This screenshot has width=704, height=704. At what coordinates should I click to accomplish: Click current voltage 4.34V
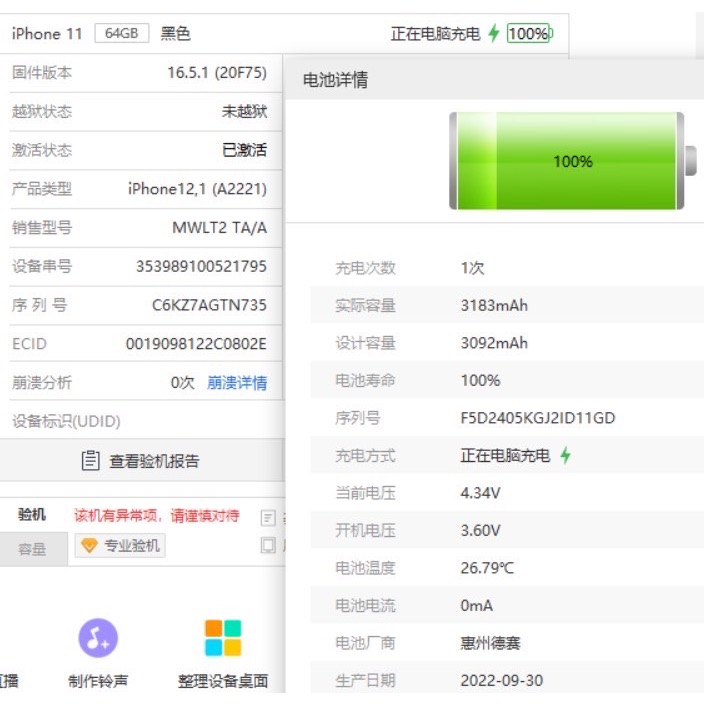coord(480,493)
